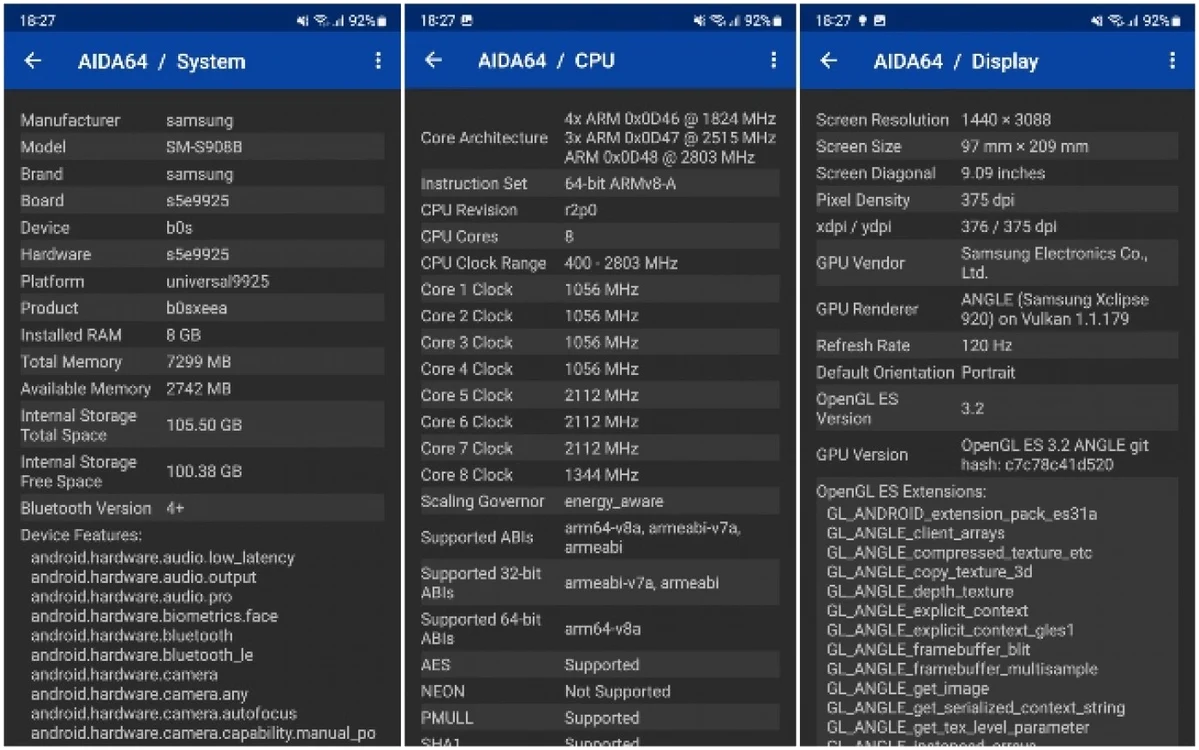Image resolution: width=1199 pixels, height=750 pixels.
Task: Select CPU Revision r2p0 row
Action: click(600, 210)
